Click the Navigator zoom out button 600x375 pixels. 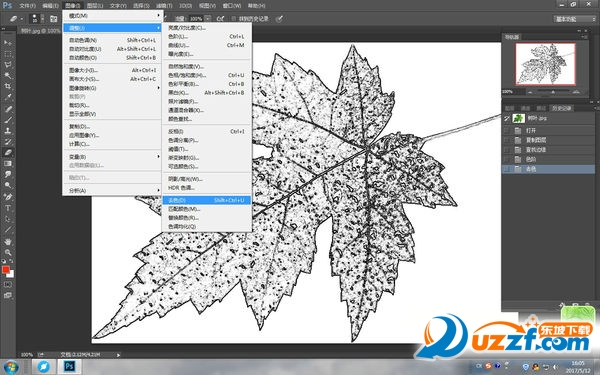530,92
